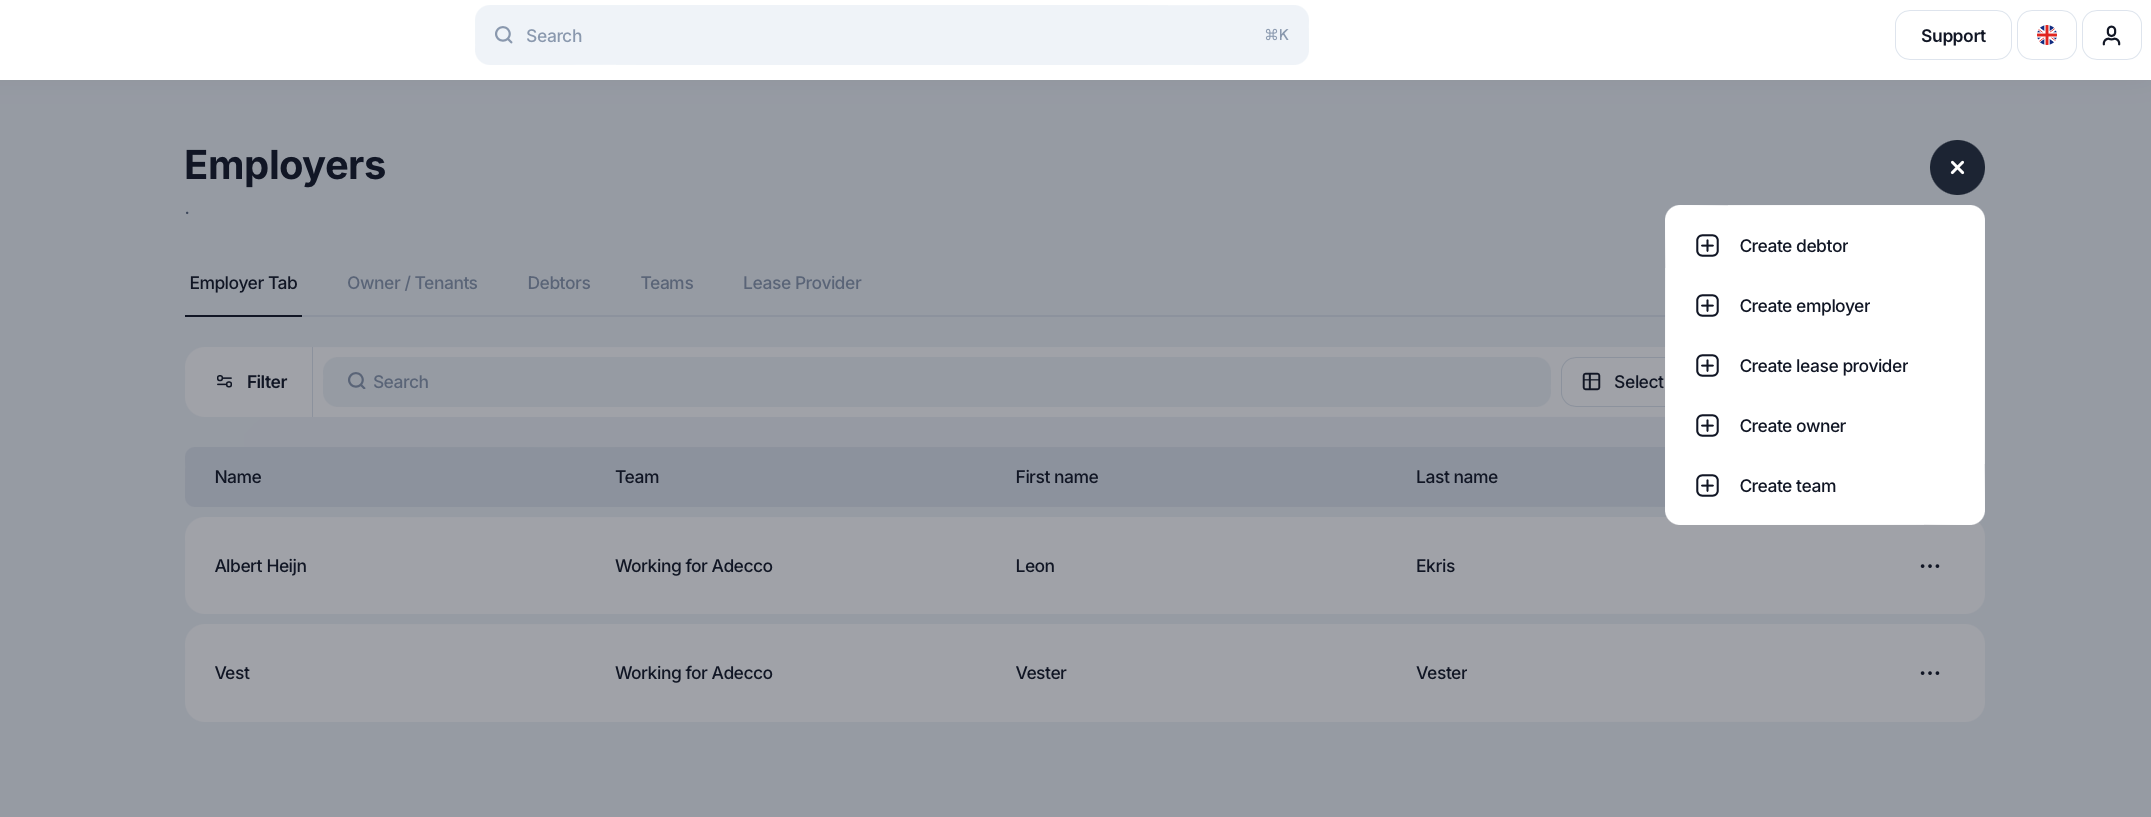Switch to the Owner / Tenants tab

[x=412, y=283]
